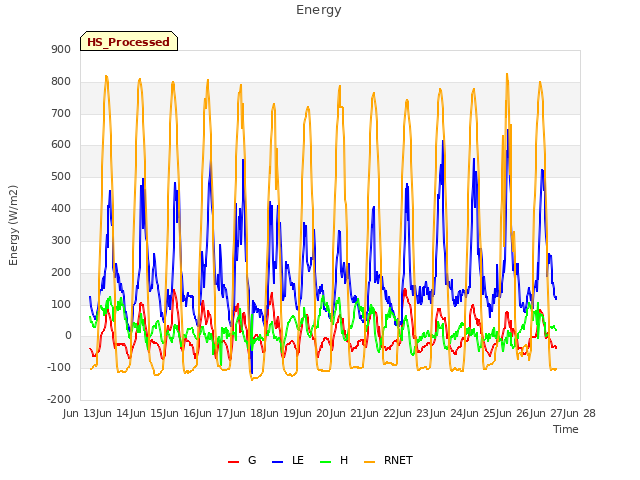
Task: Click the RNET legend label
Action: pyautogui.click(x=398, y=460)
